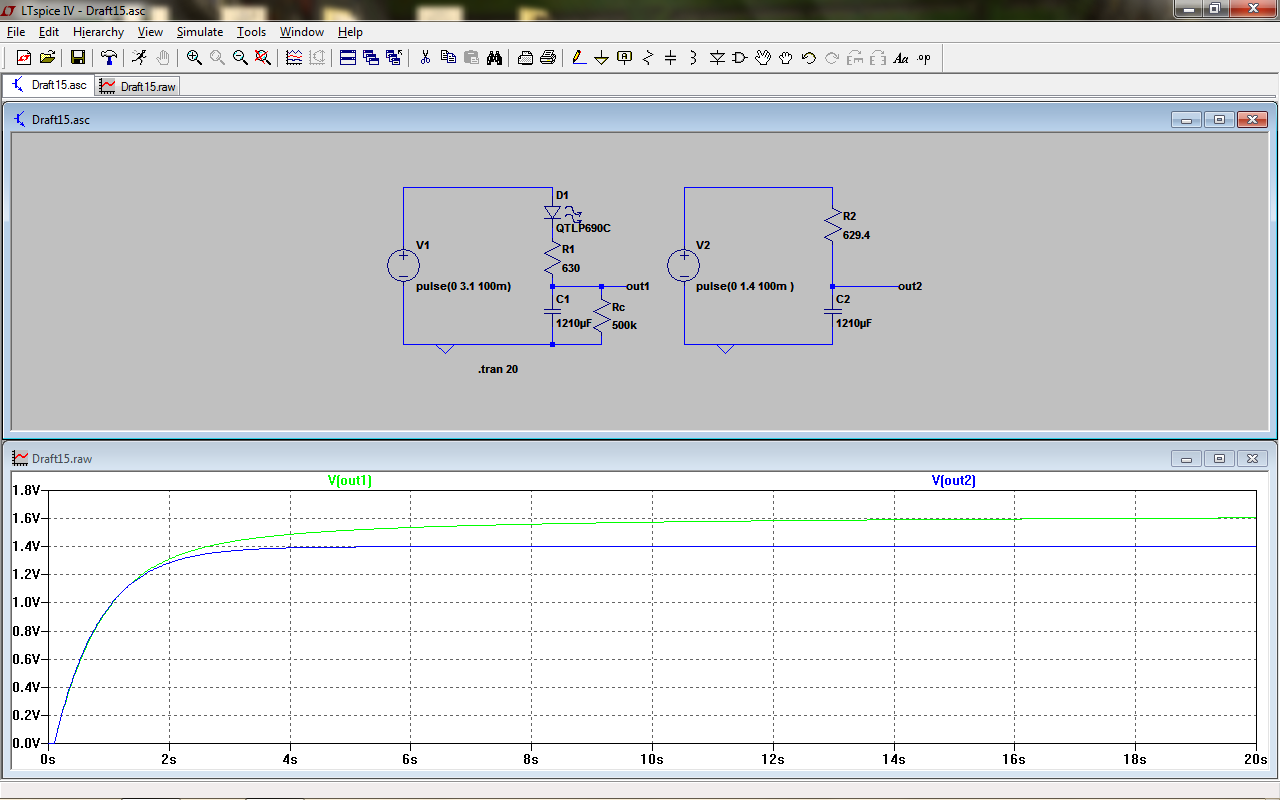The width and height of the screenshot is (1280, 800).
Task: Click the Zoom to Fit icon
Action: point(263,58)
